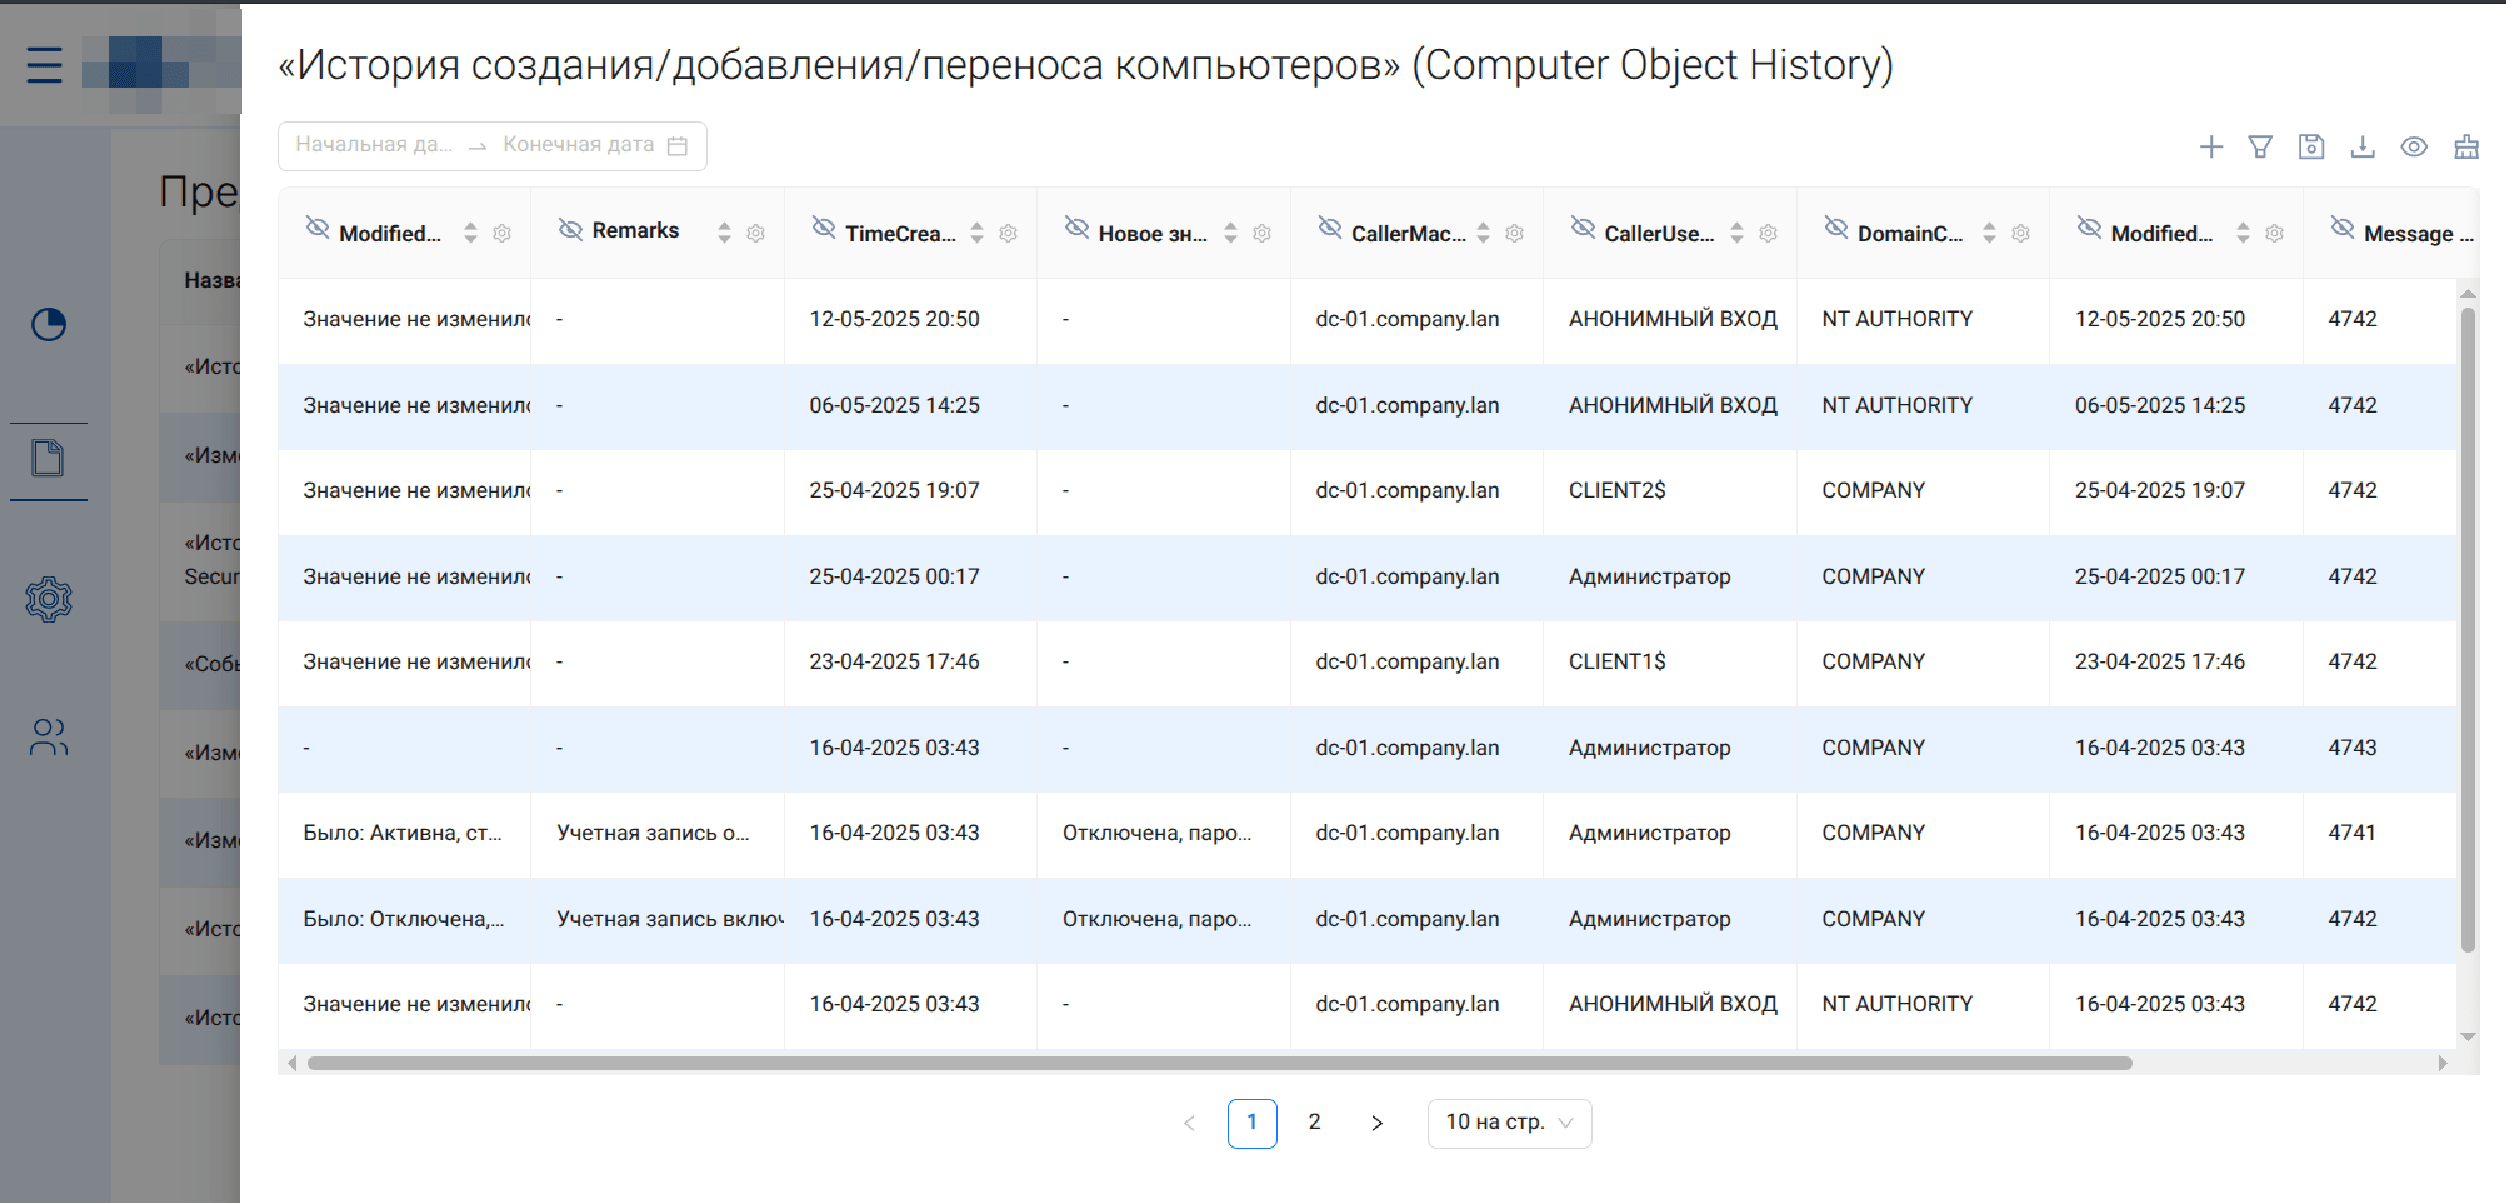
Task: Open the funnel filter icon
Action: point(2260,147)
